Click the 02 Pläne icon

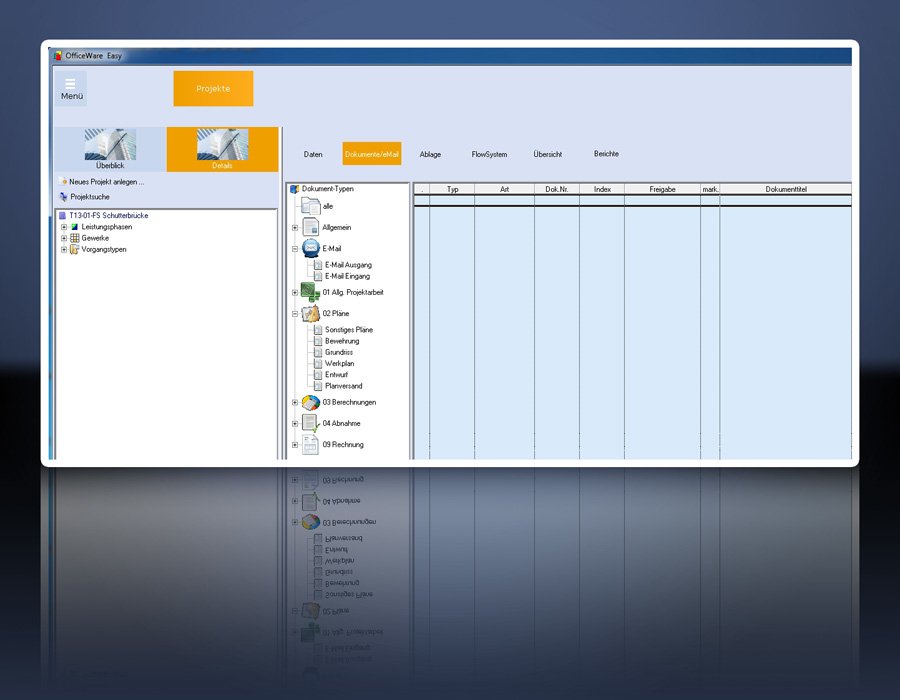(311, 313)
